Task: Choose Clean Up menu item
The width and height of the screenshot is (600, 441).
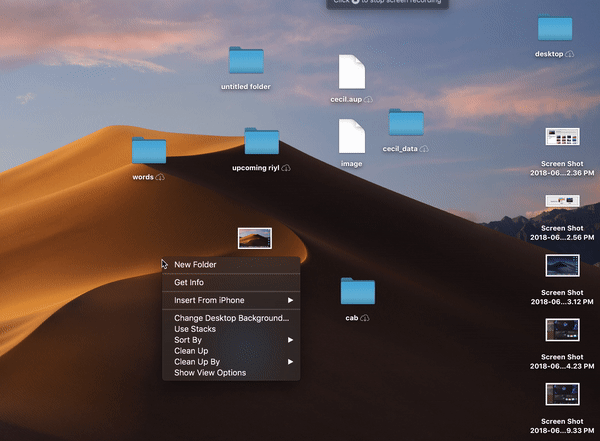Action: coord(191,351)
